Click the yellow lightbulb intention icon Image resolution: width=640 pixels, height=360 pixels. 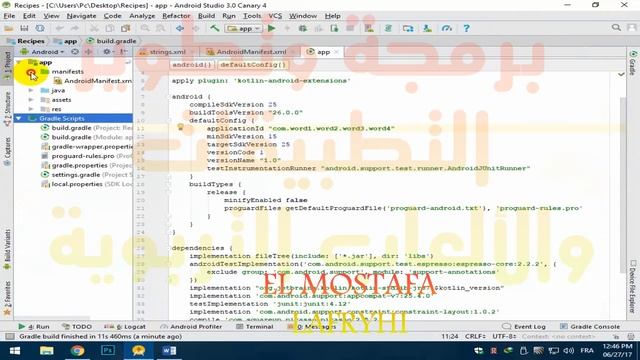(180, 128)
